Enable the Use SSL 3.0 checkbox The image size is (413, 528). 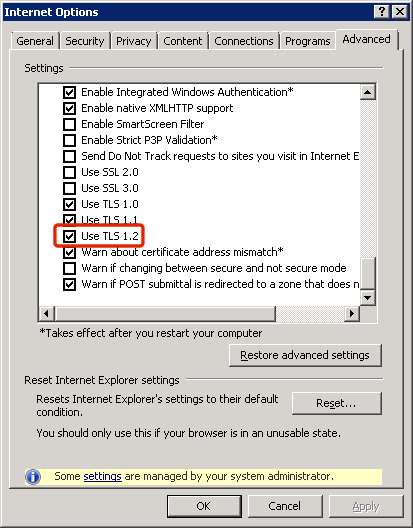69,188
